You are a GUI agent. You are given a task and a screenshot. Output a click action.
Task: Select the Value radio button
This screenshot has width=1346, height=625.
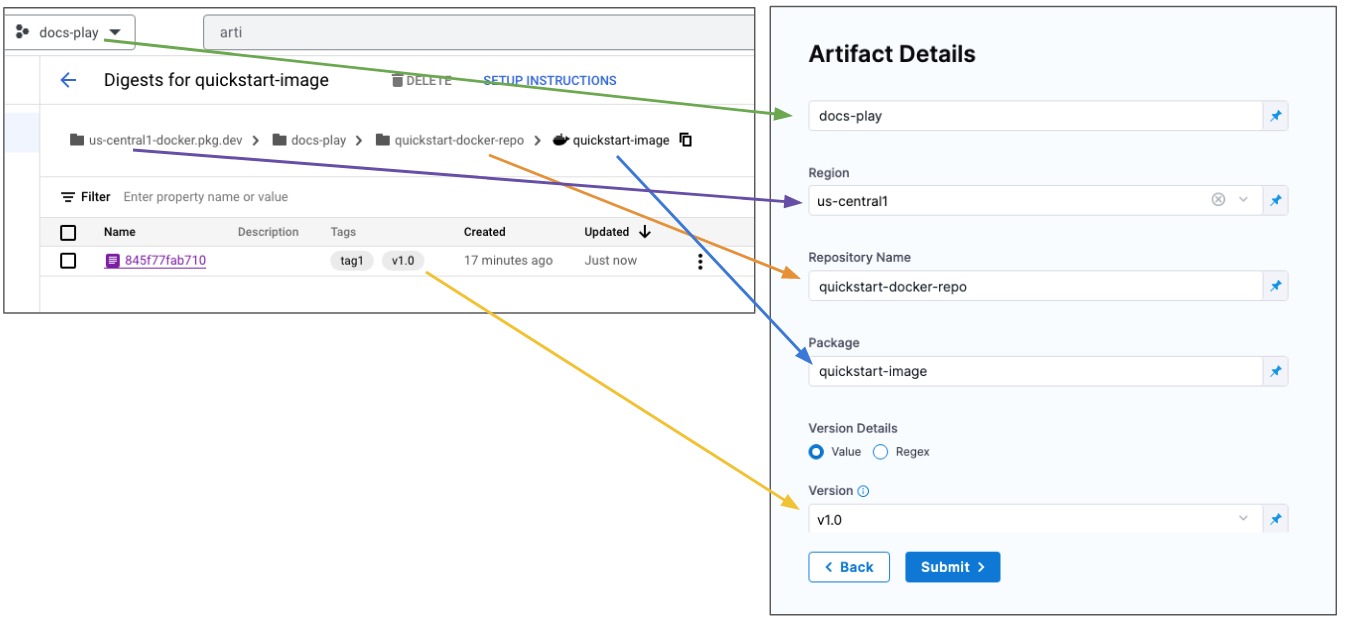[816, 452]
